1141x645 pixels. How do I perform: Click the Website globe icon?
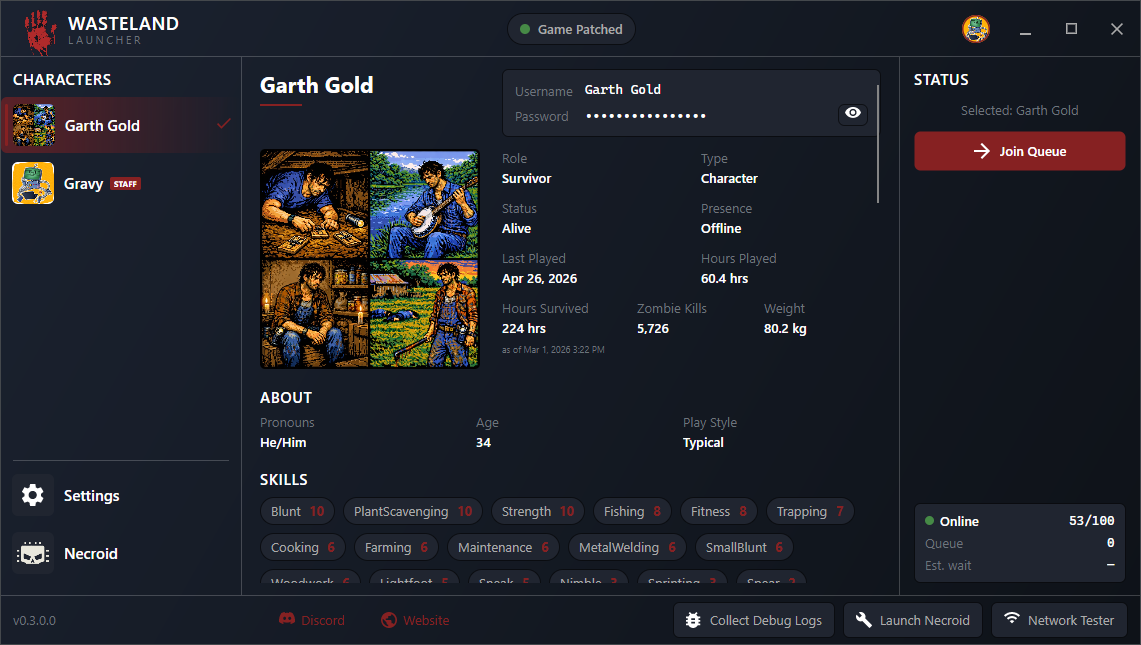pos(389,620)
